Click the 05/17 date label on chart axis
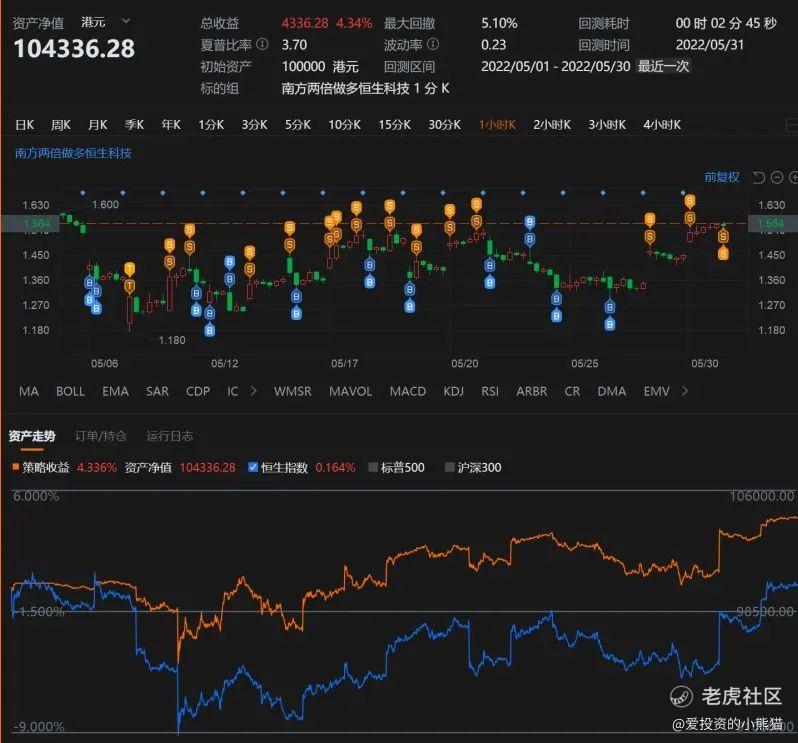The image size is (798, 743). click(x=345, y=363)
